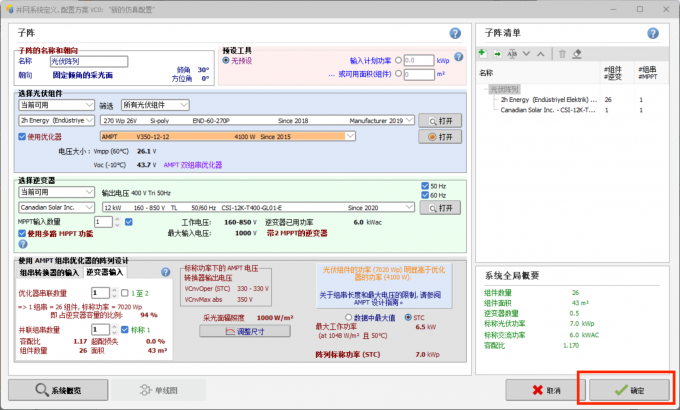Viewport: 680px width, 410px height.
Task: Rename the sub-array with the AB text icon
Action: point(512,54)
